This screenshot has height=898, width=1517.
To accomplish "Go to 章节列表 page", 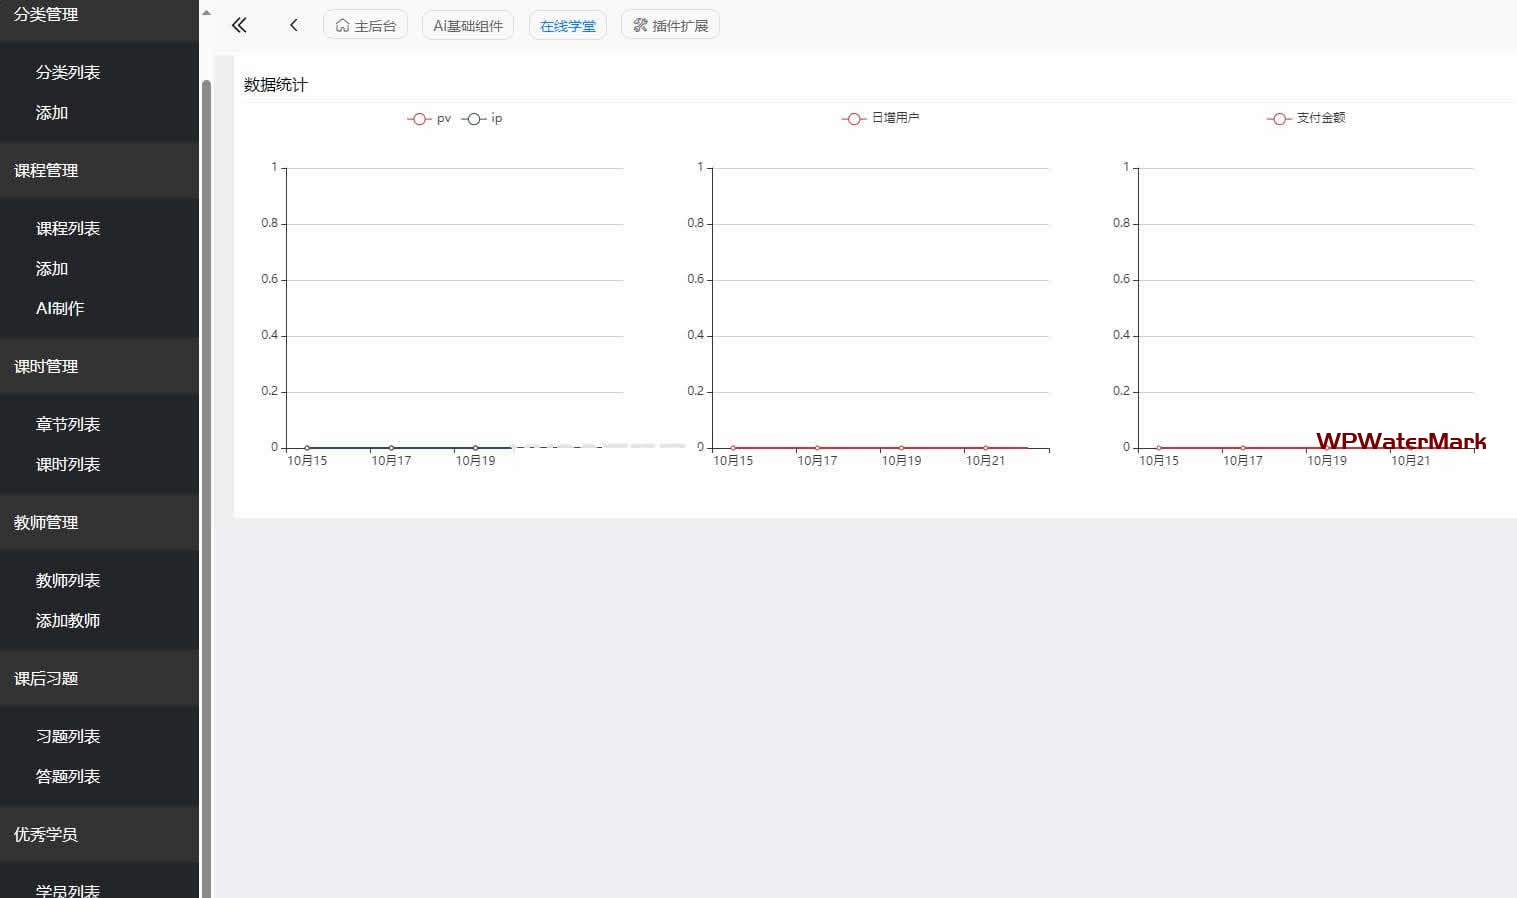I will (x=68, y=424).
